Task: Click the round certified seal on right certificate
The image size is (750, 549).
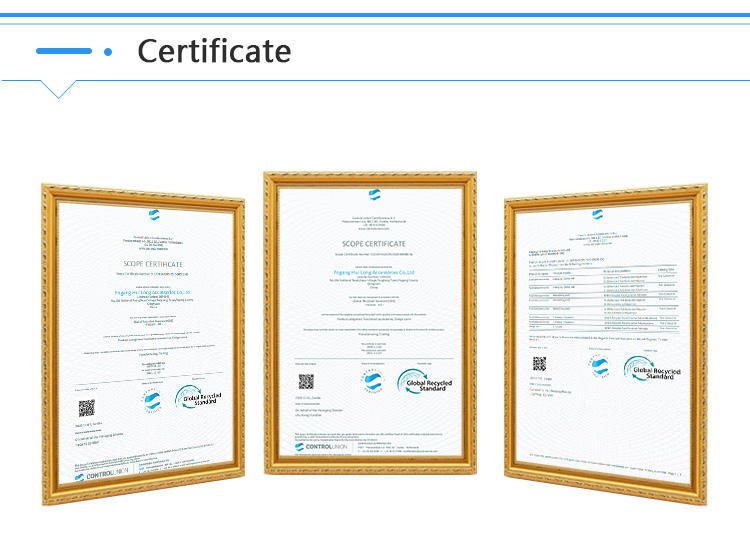Action: click(x=599, y=366)
